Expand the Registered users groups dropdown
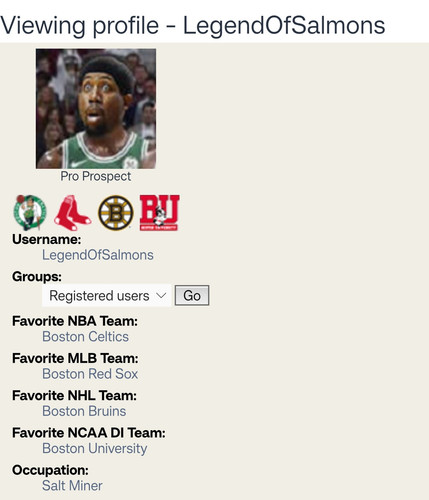Image resolution: width=429 pixels, height=500 pixels. coord(107,295)
